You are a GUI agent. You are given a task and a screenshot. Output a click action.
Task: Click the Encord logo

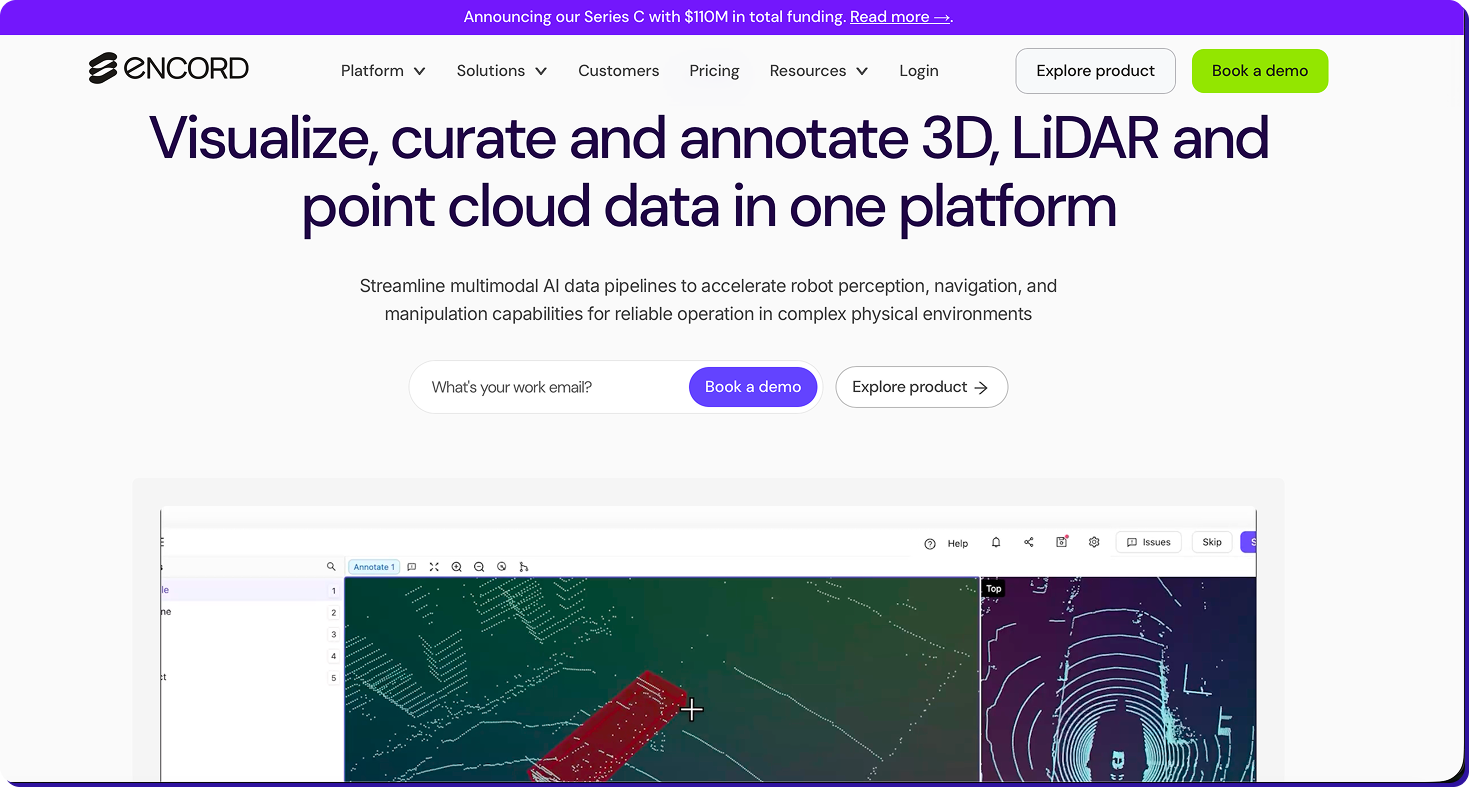point(168,69)
